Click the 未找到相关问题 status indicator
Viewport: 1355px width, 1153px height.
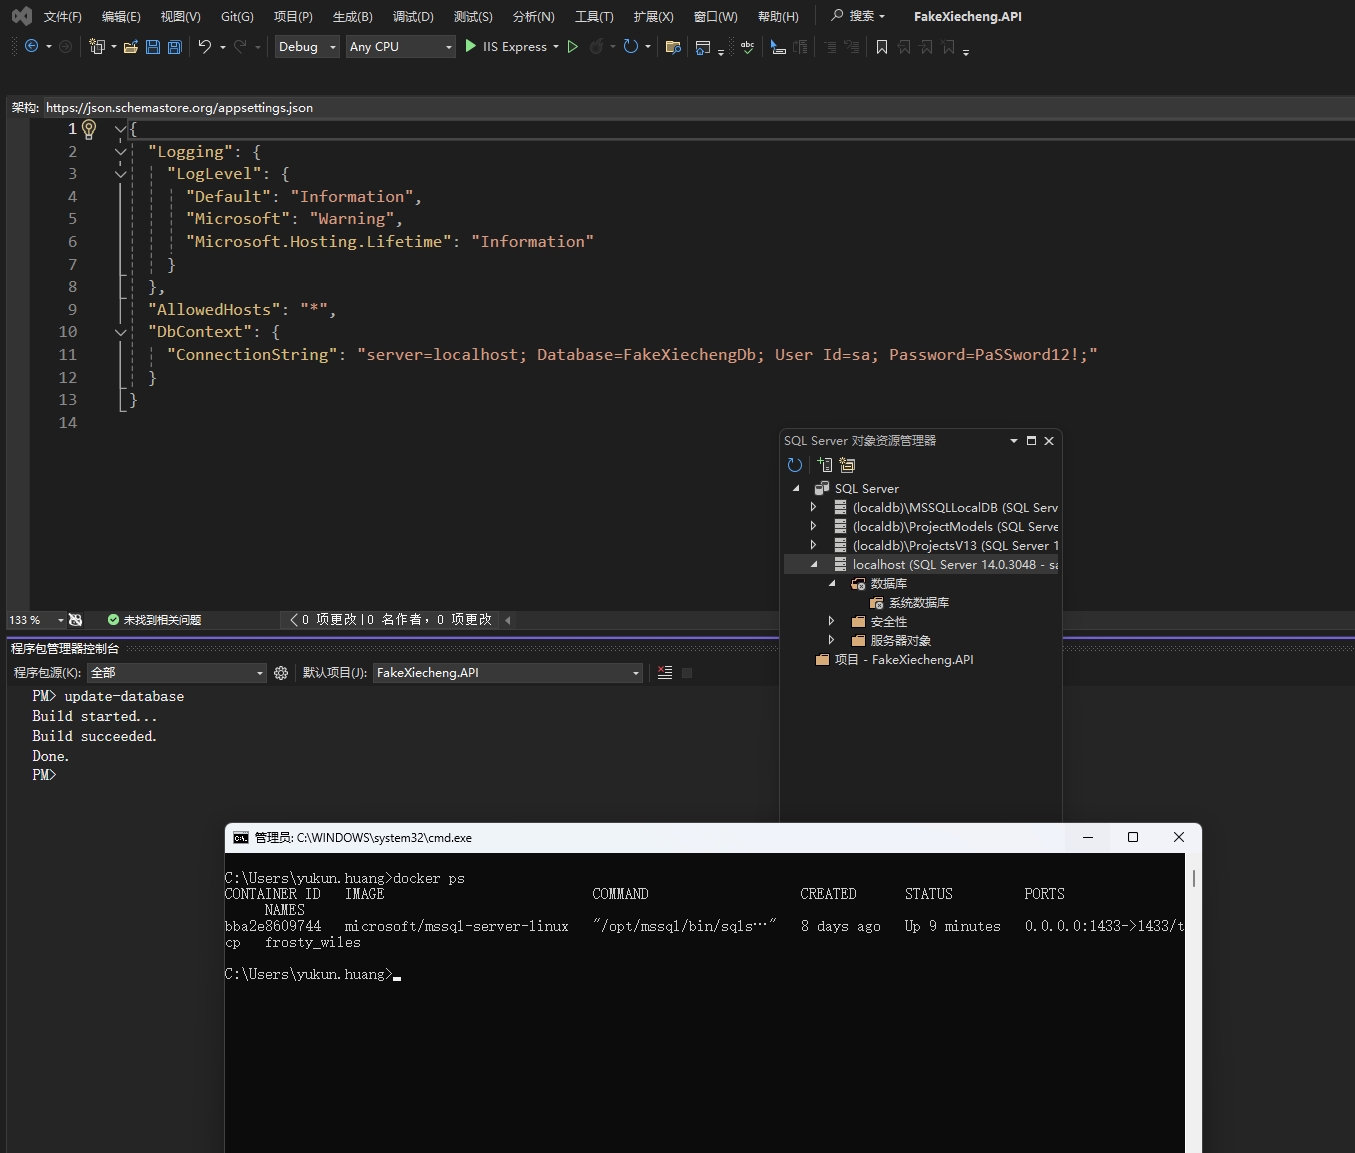point(154,620)
